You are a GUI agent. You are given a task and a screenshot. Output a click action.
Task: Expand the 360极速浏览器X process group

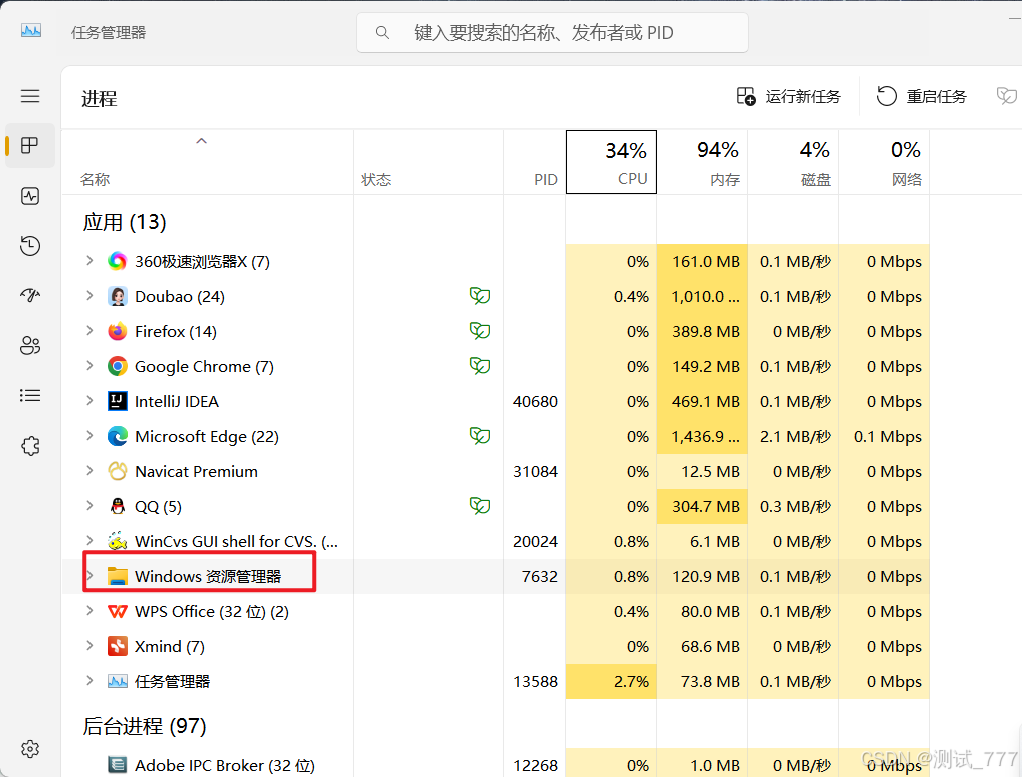pos(90,261)
